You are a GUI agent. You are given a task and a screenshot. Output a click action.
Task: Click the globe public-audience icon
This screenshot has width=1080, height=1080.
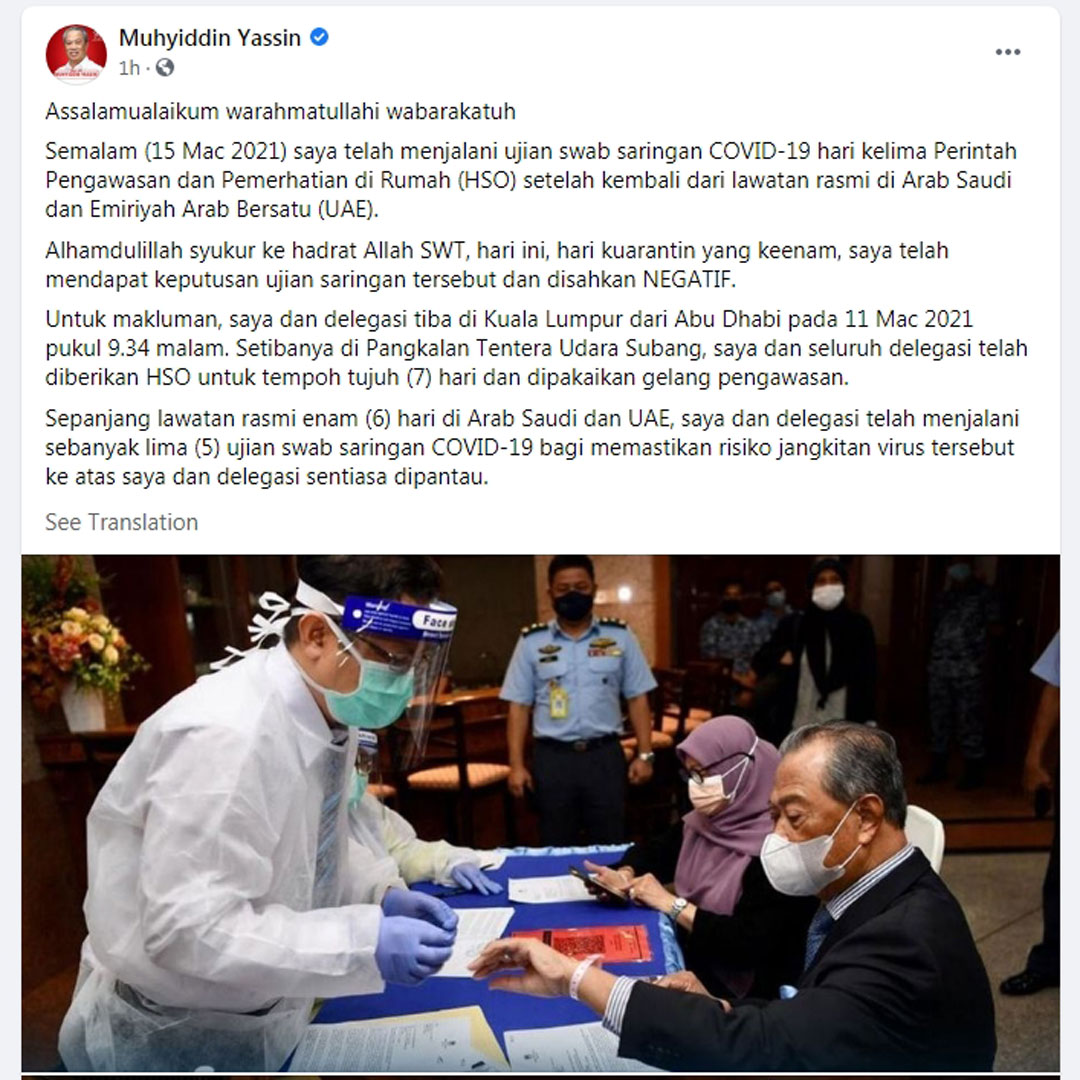point(165,68)
